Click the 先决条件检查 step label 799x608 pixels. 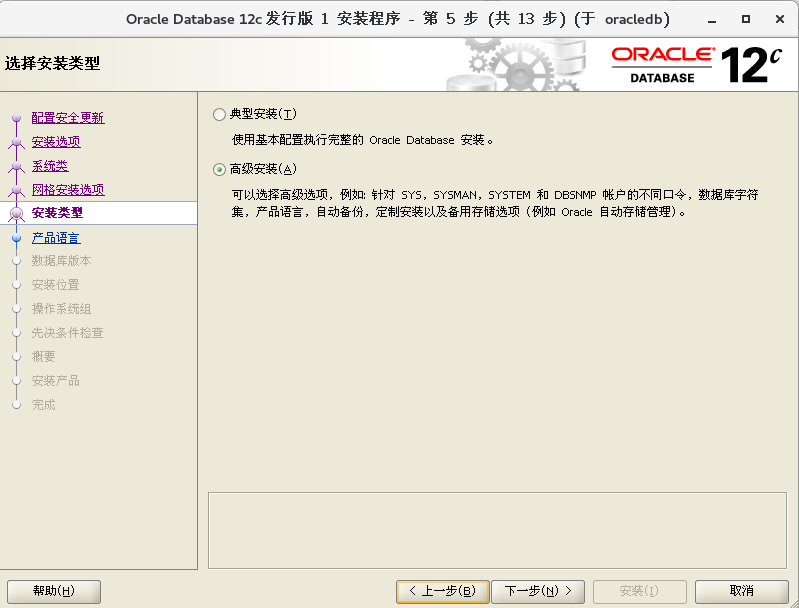67,333
